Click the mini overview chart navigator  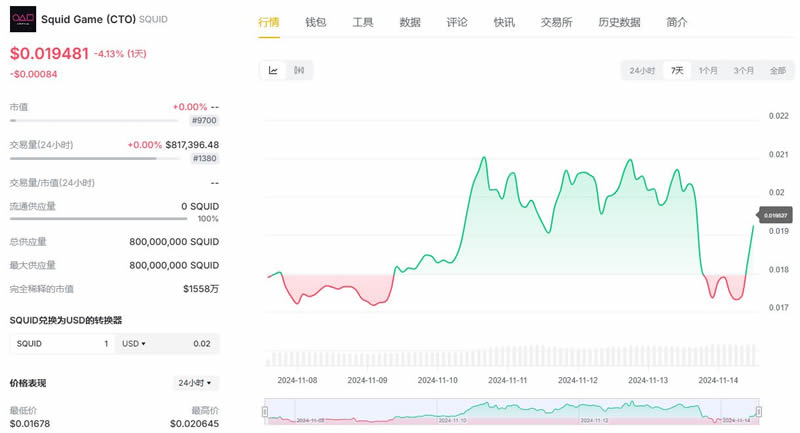pos(512,411)
